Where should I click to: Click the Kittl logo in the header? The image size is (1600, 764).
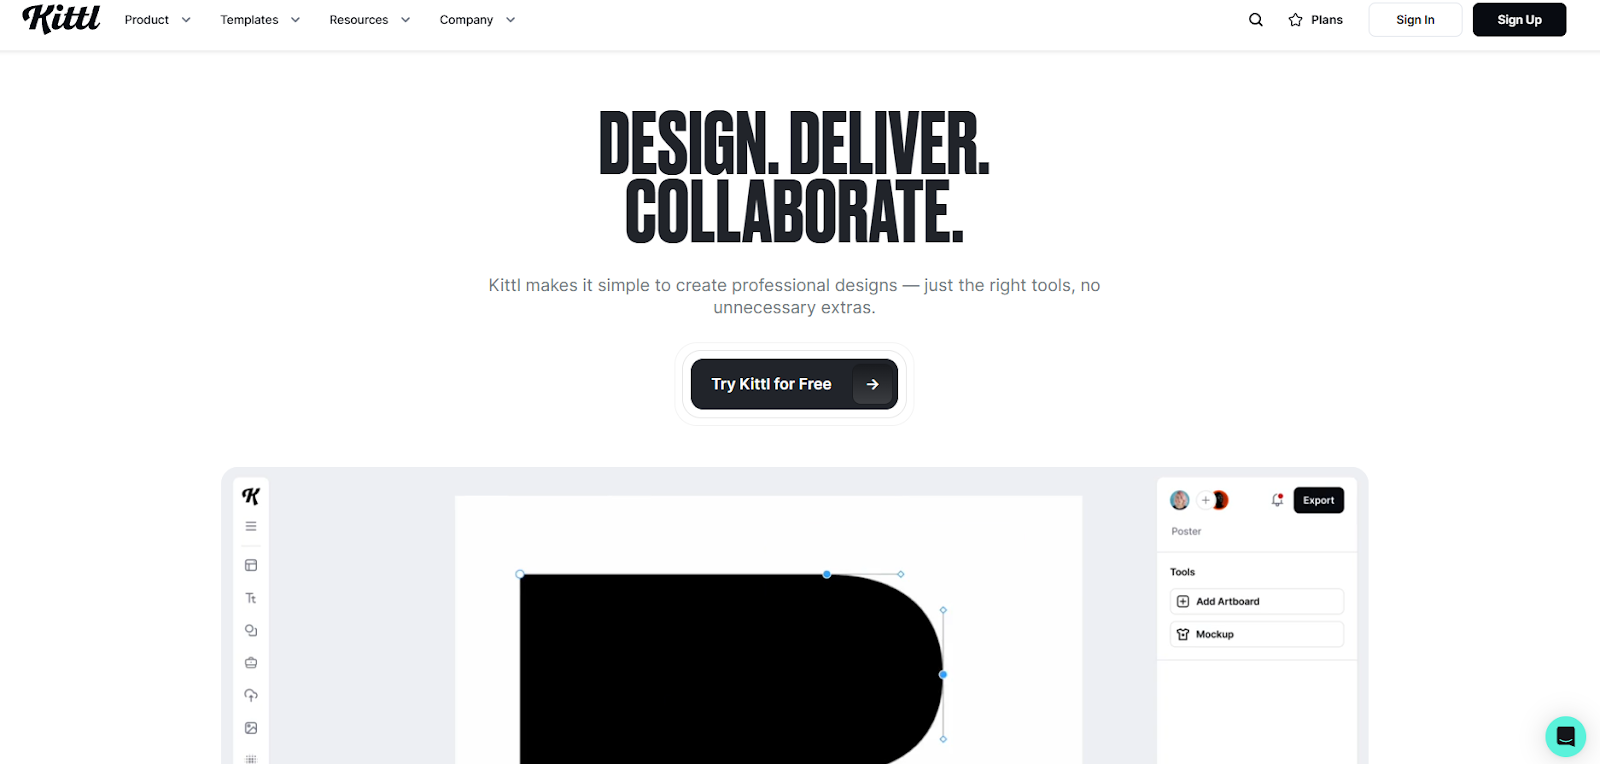[x=61, y=19]
